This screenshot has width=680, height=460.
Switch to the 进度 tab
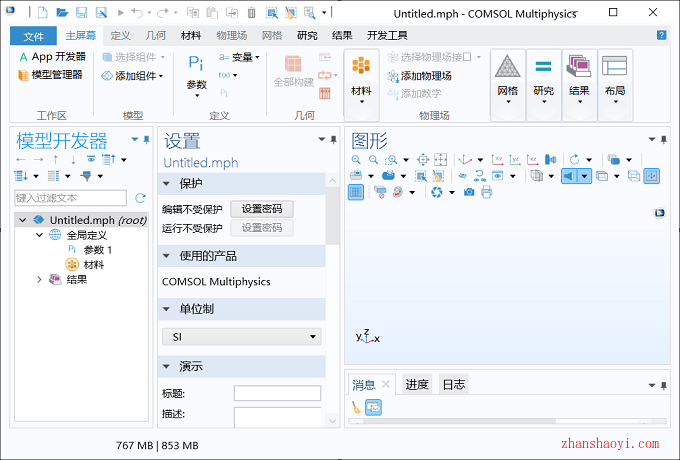tap(417, 385)
